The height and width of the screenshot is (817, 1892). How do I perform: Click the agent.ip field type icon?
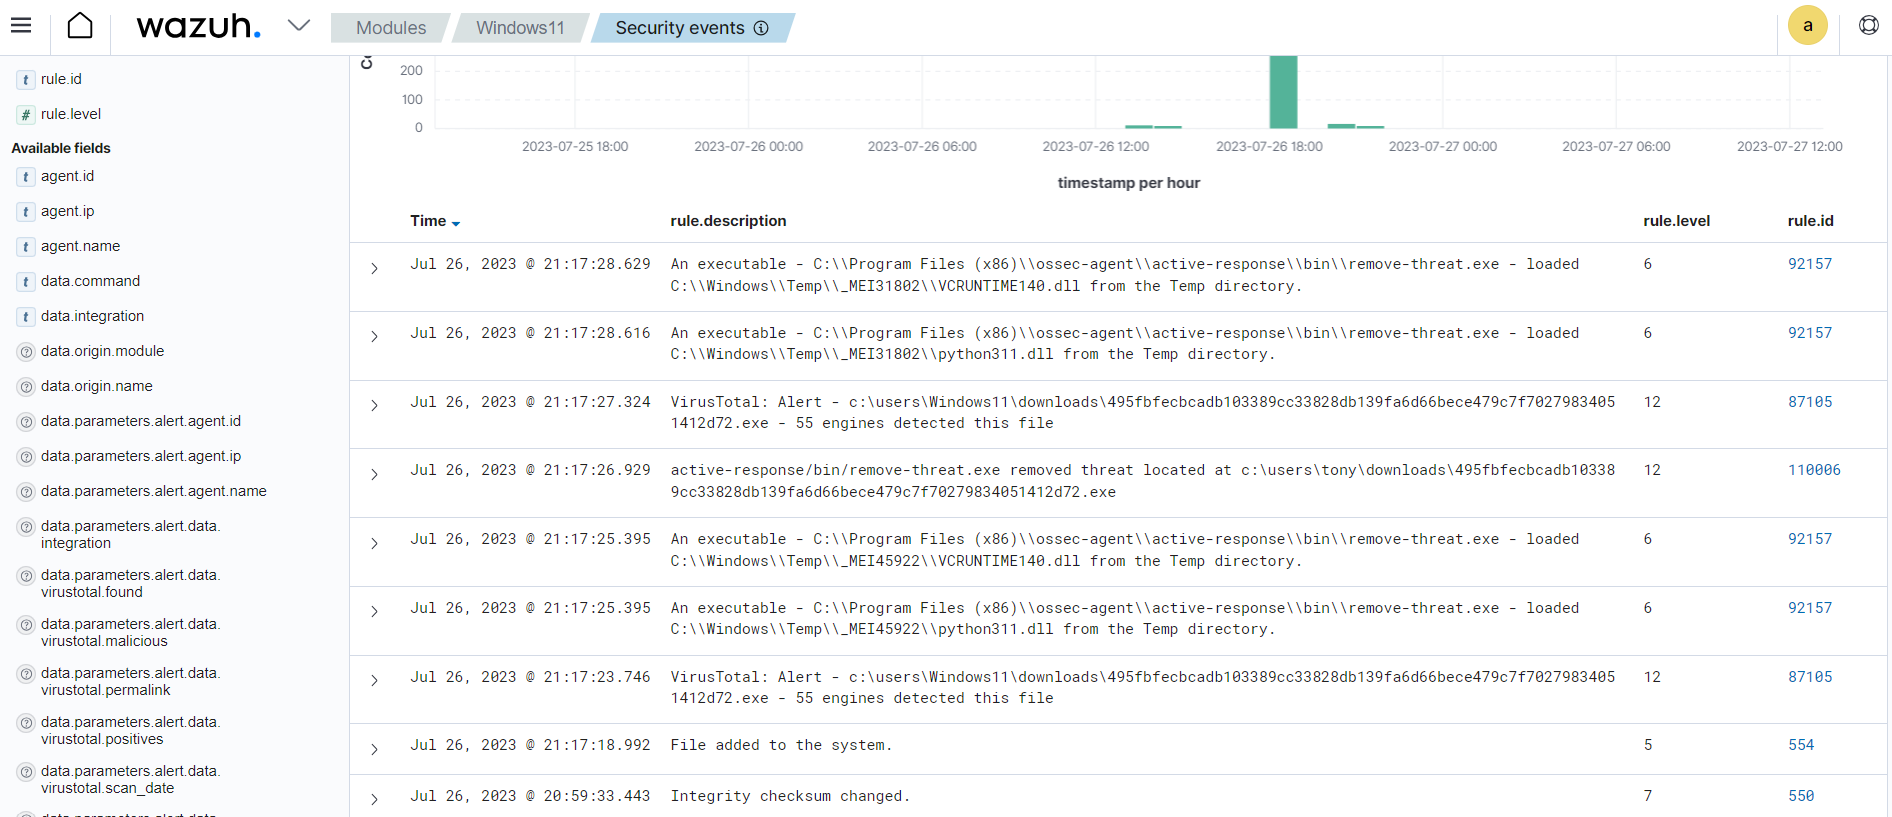click(26, 212)
